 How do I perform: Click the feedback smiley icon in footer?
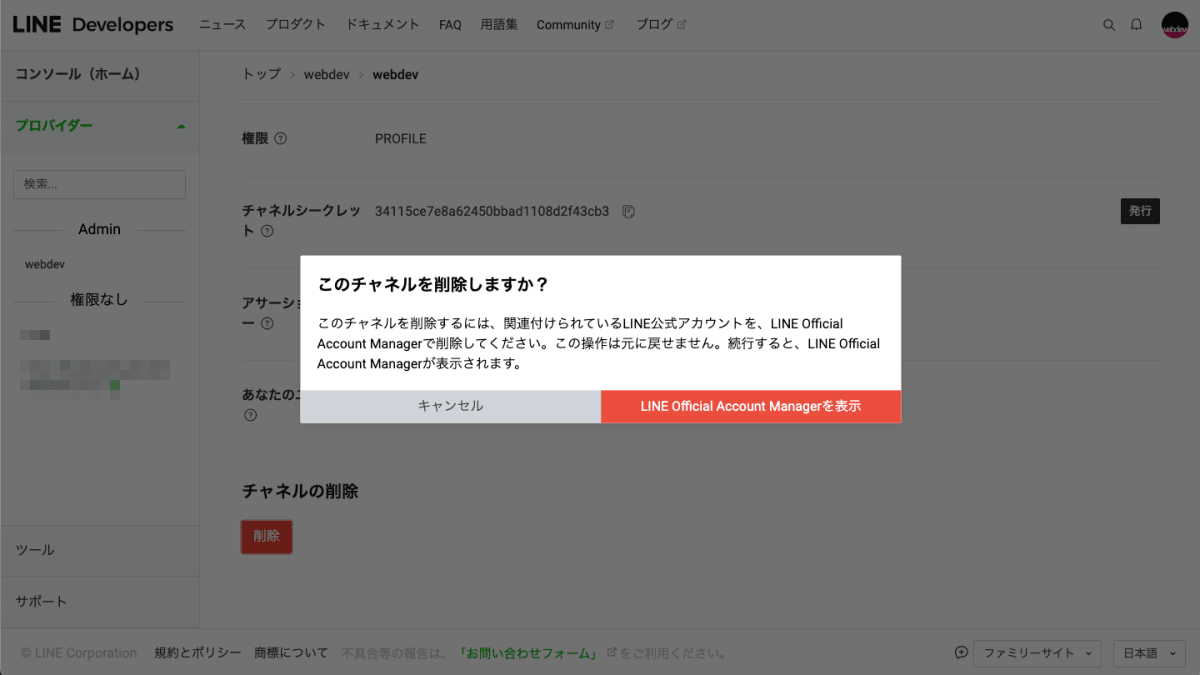[x=962, y=653]
